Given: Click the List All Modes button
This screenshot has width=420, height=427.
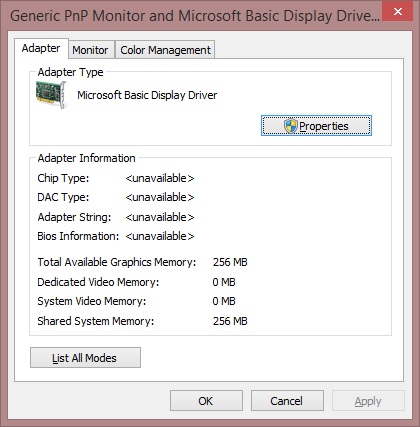Looking at the screenshot, I should [85, 358].
